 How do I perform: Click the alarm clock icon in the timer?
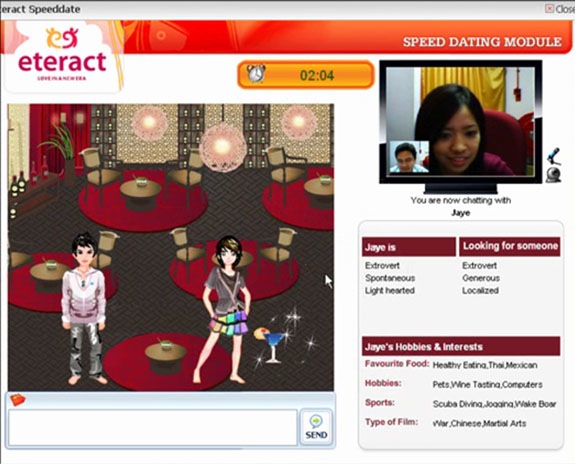click(256, 73)
